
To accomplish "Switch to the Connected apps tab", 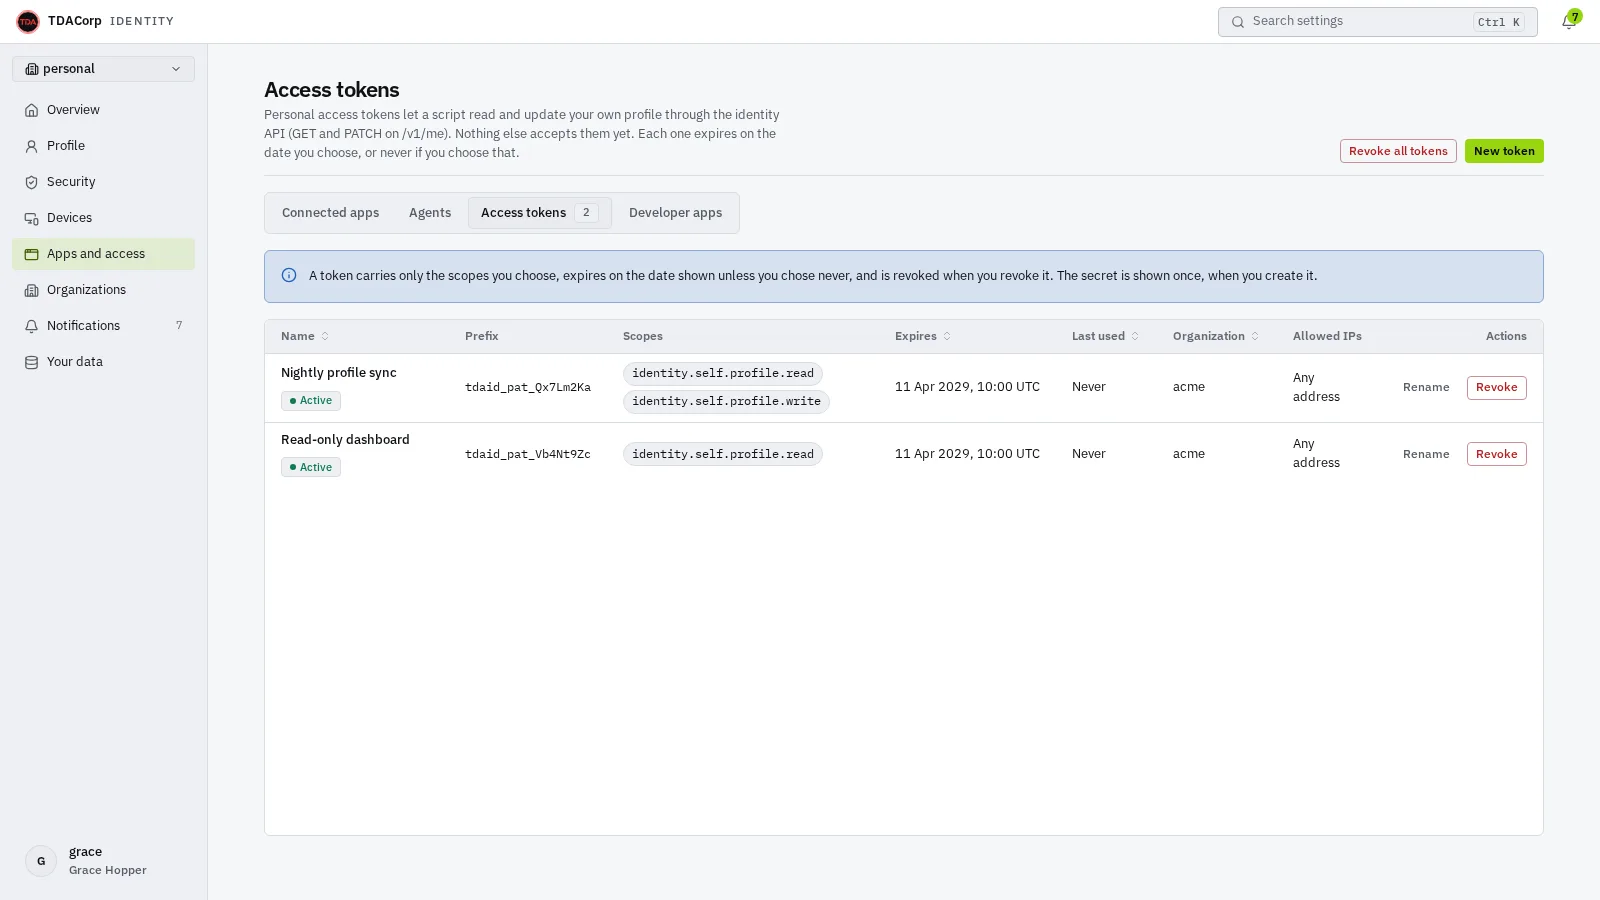I will coord(331,213).
